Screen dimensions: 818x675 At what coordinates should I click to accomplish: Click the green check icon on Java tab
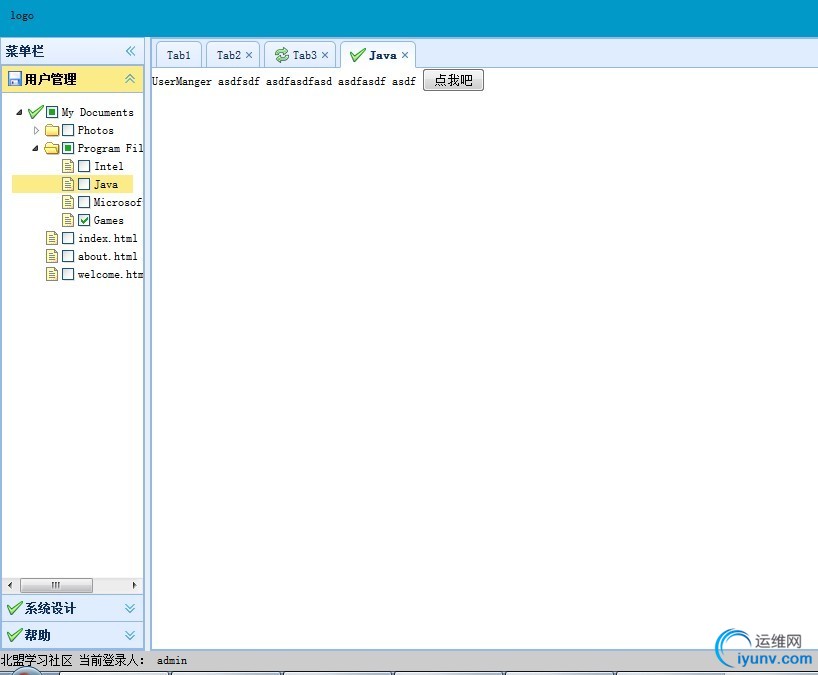(357, 55)
